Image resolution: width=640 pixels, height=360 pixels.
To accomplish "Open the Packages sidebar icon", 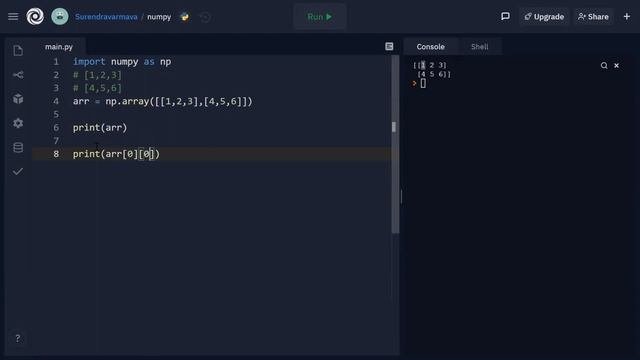I will point(18,99).
